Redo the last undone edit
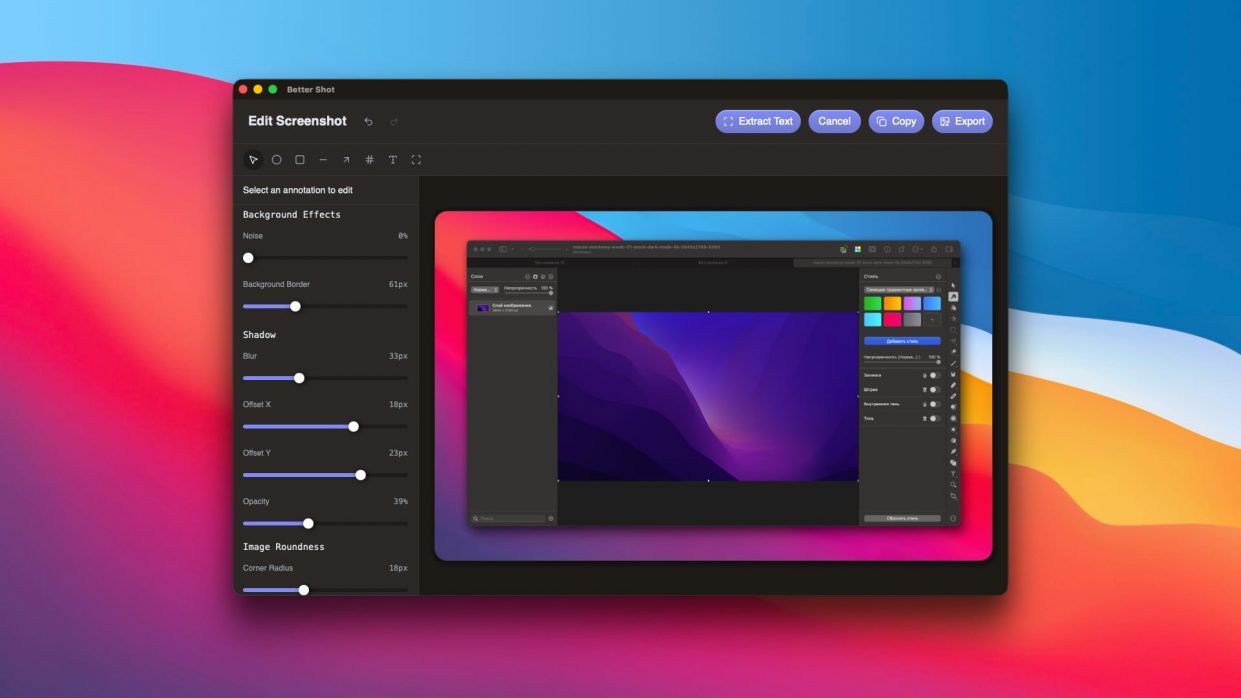Screen dimensions: 1241x698 394,121
